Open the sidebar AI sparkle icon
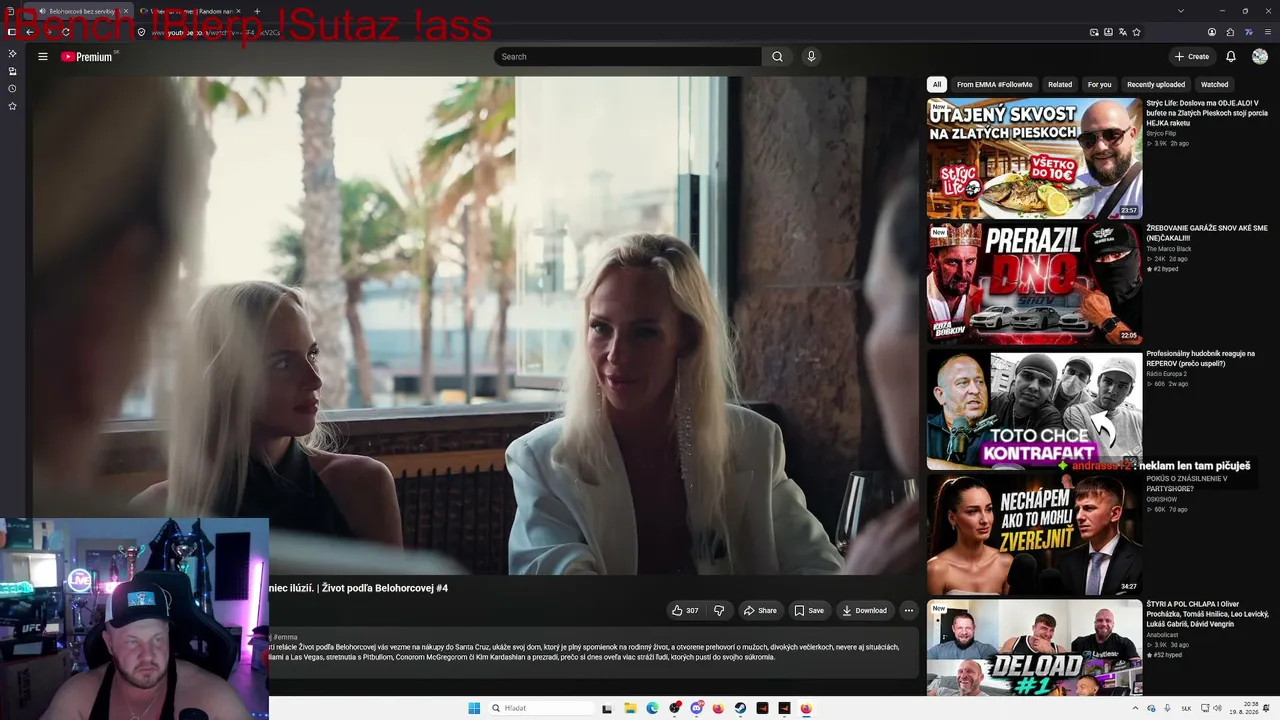Viewport: 1280px width, 720px height. pos(12,53)
